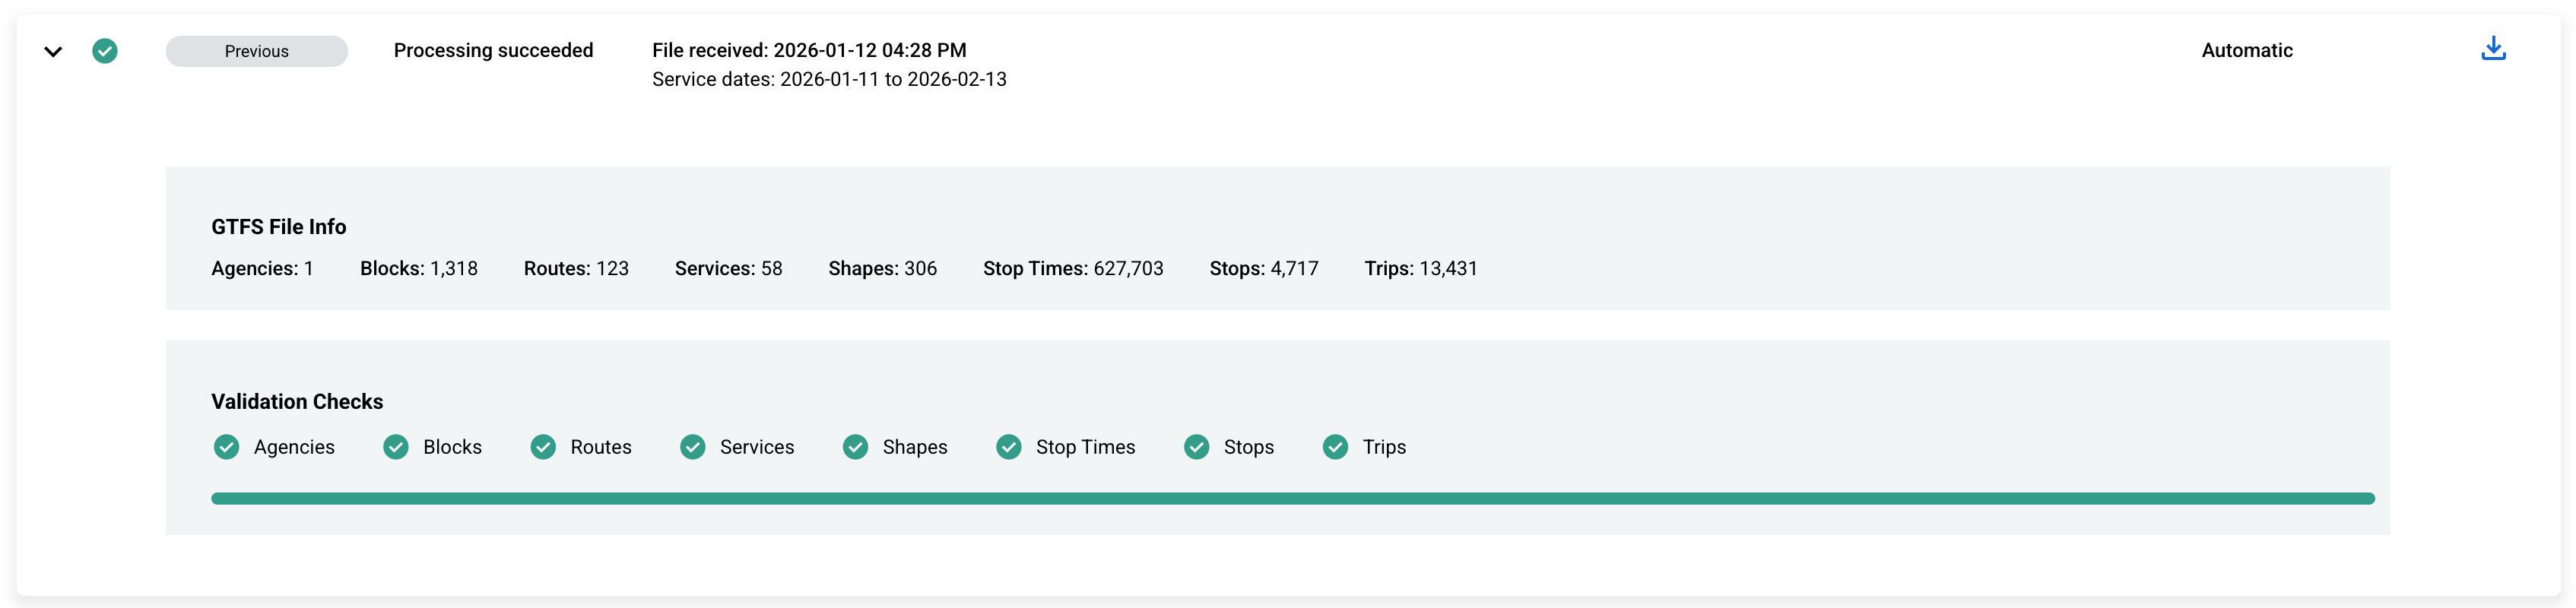This screenshot has width=2576, height=608.
Task: Click the green success checkmark near Previous
Action: point(106,50)
